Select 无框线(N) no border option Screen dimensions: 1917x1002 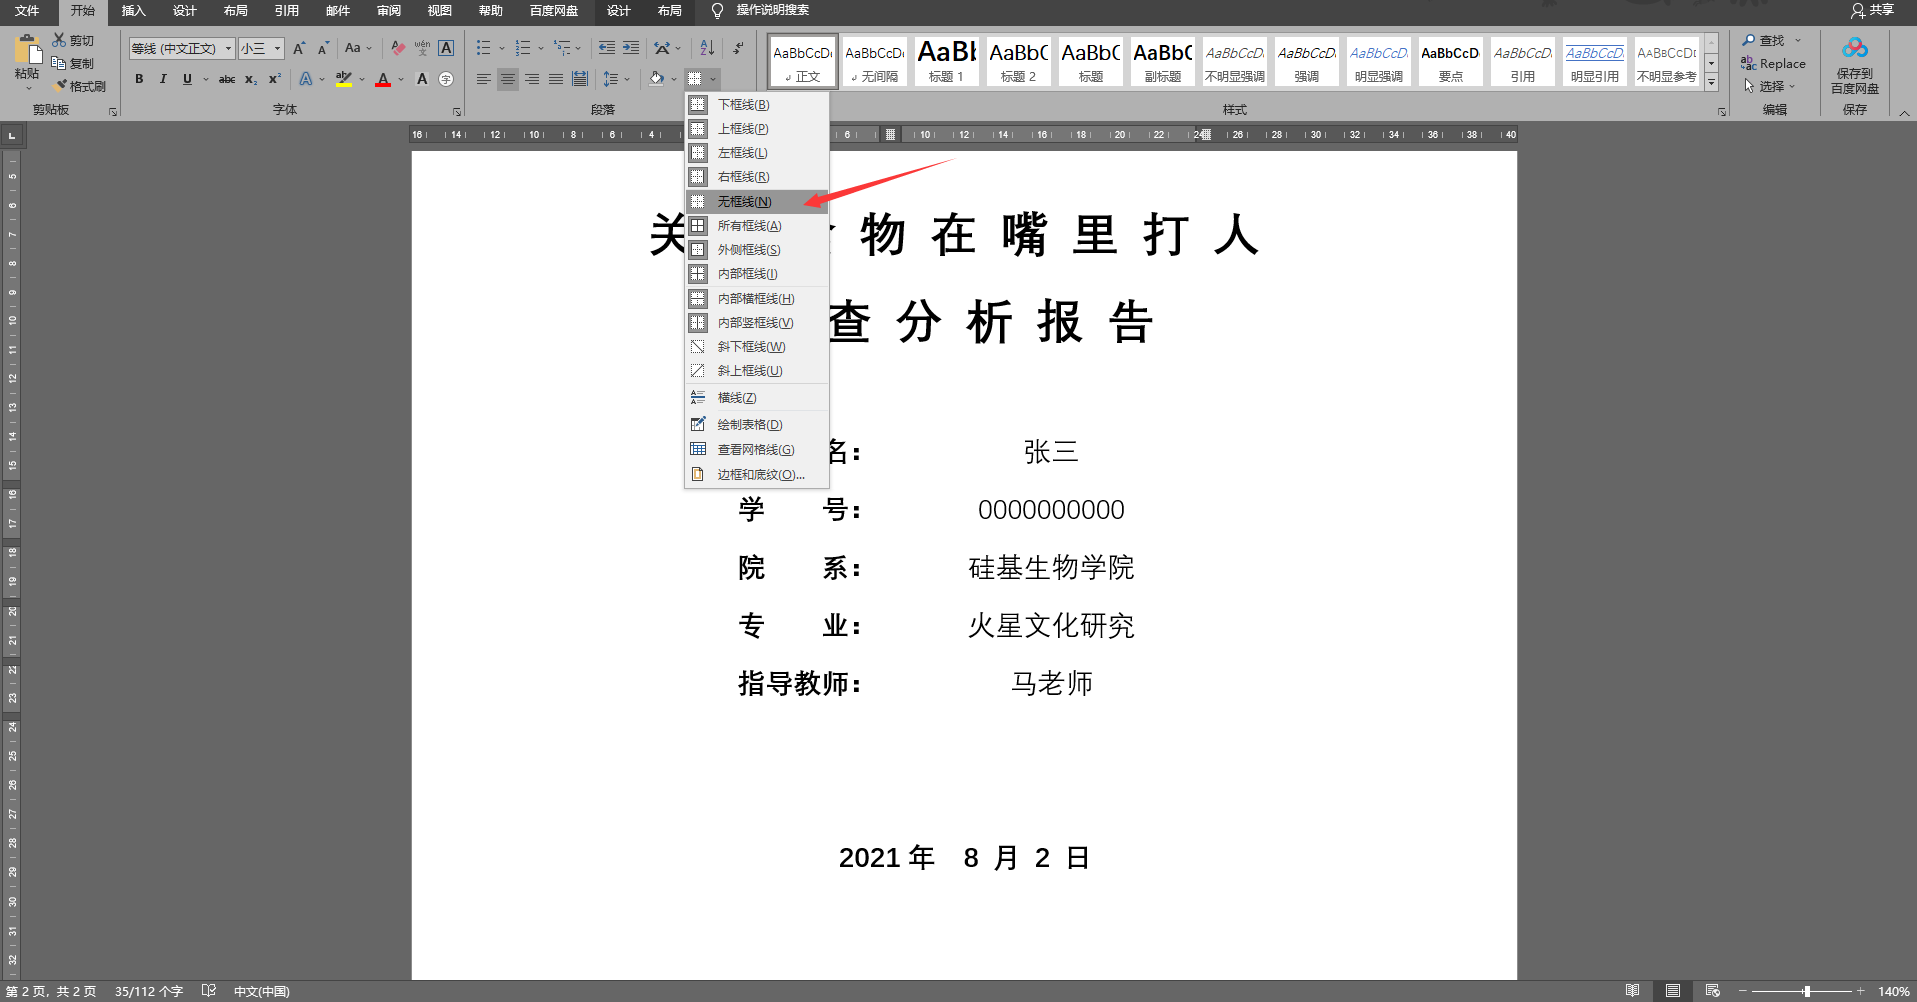pos(757,201)
